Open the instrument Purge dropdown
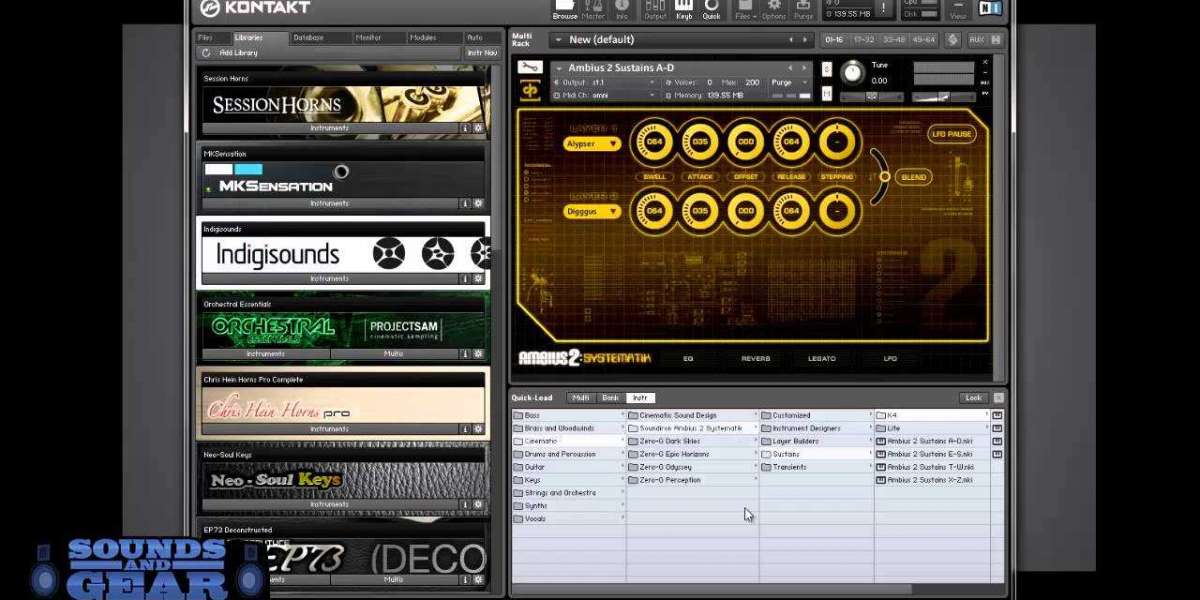The height and width of the screenshot is (600, 1200). (787, 82)
